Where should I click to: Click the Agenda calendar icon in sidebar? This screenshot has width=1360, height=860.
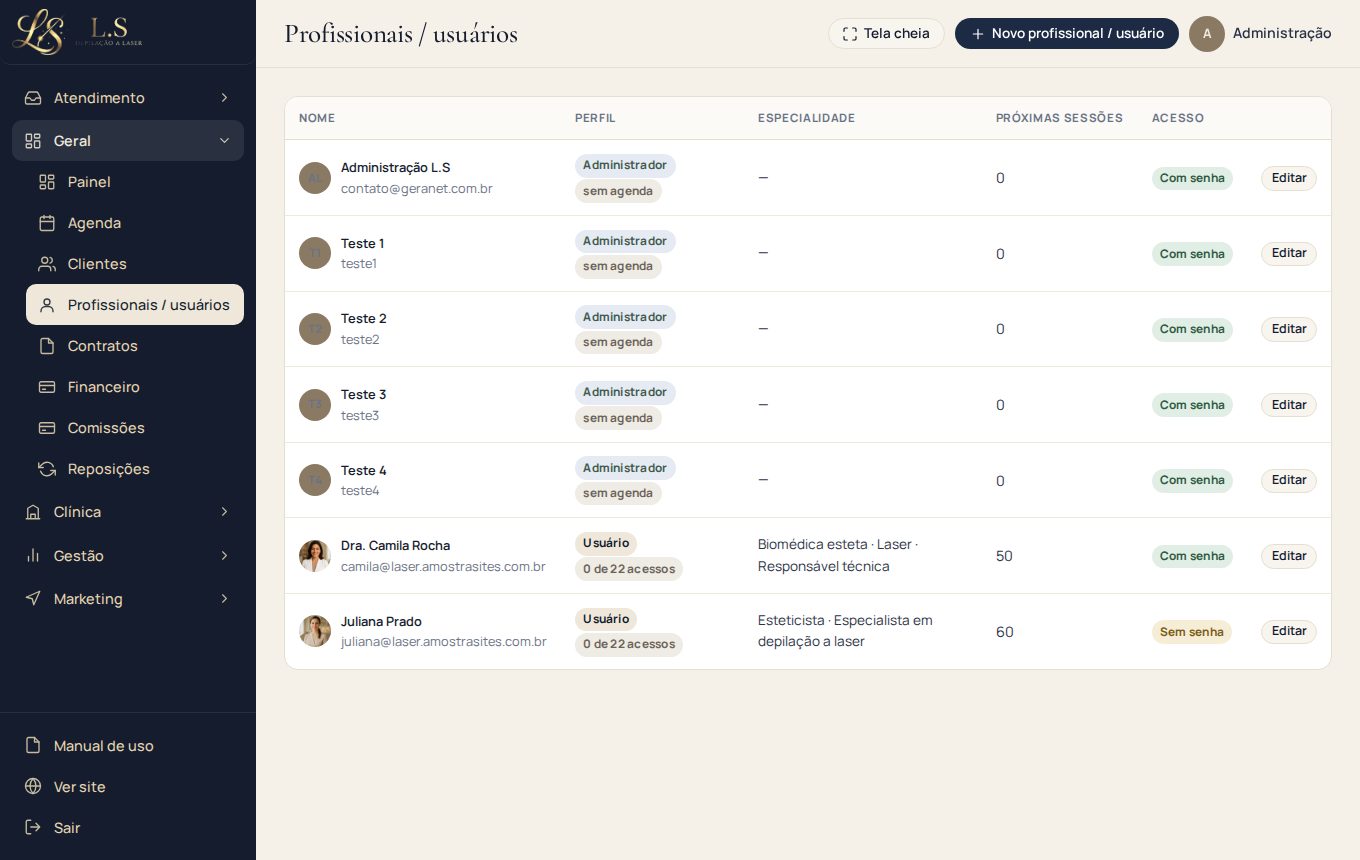coord(47,223)
